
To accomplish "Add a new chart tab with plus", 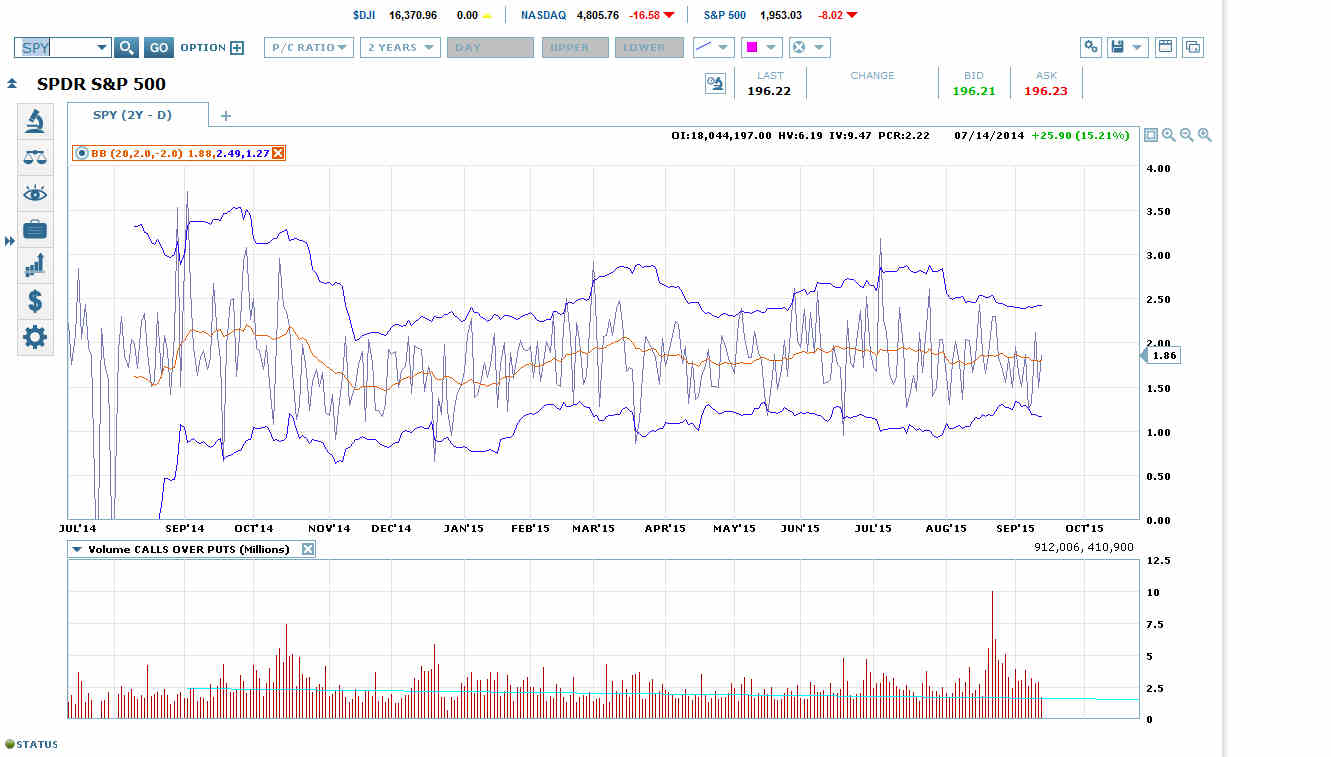I will [x=225, y=116].
